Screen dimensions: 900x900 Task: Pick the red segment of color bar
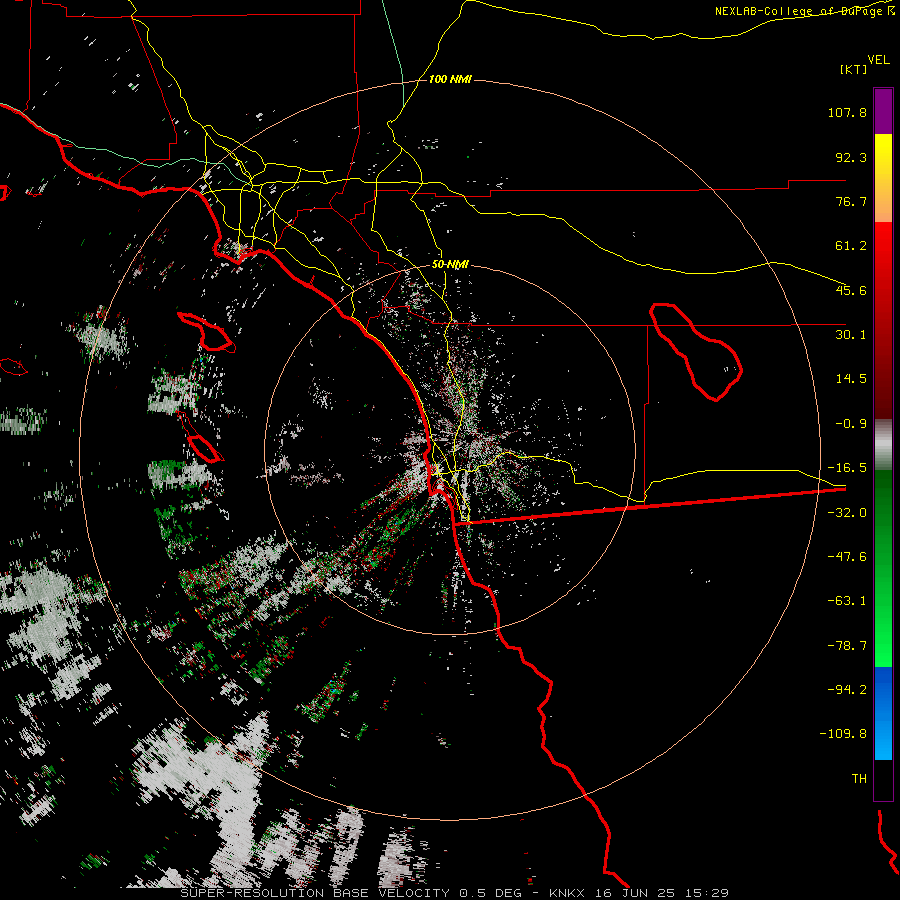point(883,320)
